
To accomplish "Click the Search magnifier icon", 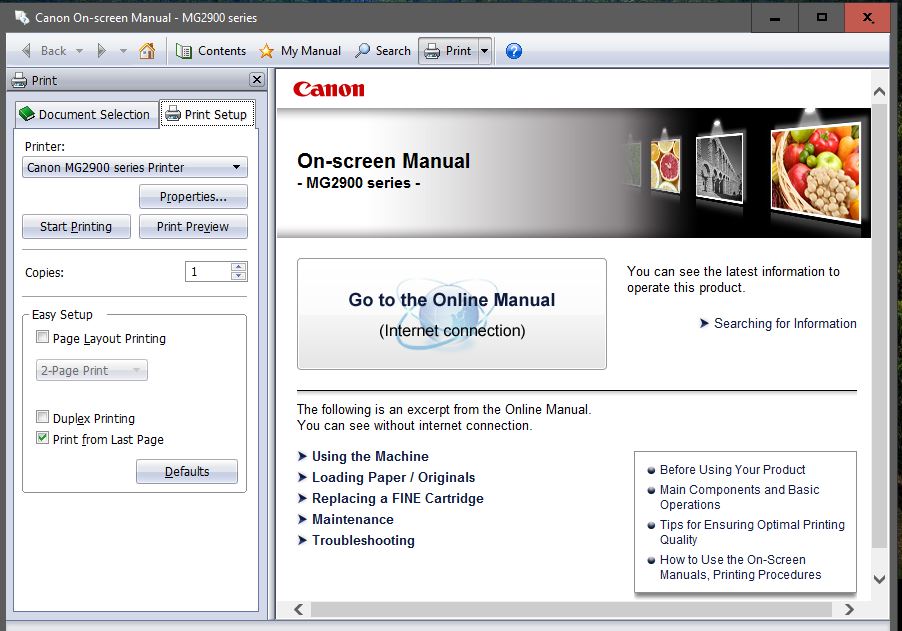I will point(363,51).
